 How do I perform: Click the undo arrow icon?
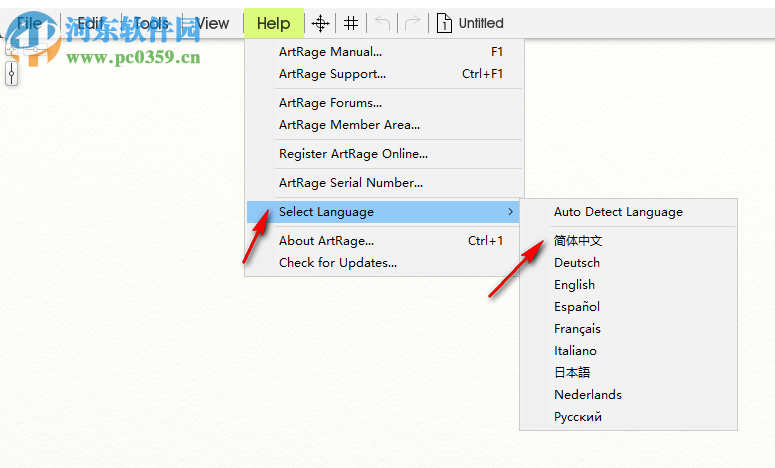[382, 23]
